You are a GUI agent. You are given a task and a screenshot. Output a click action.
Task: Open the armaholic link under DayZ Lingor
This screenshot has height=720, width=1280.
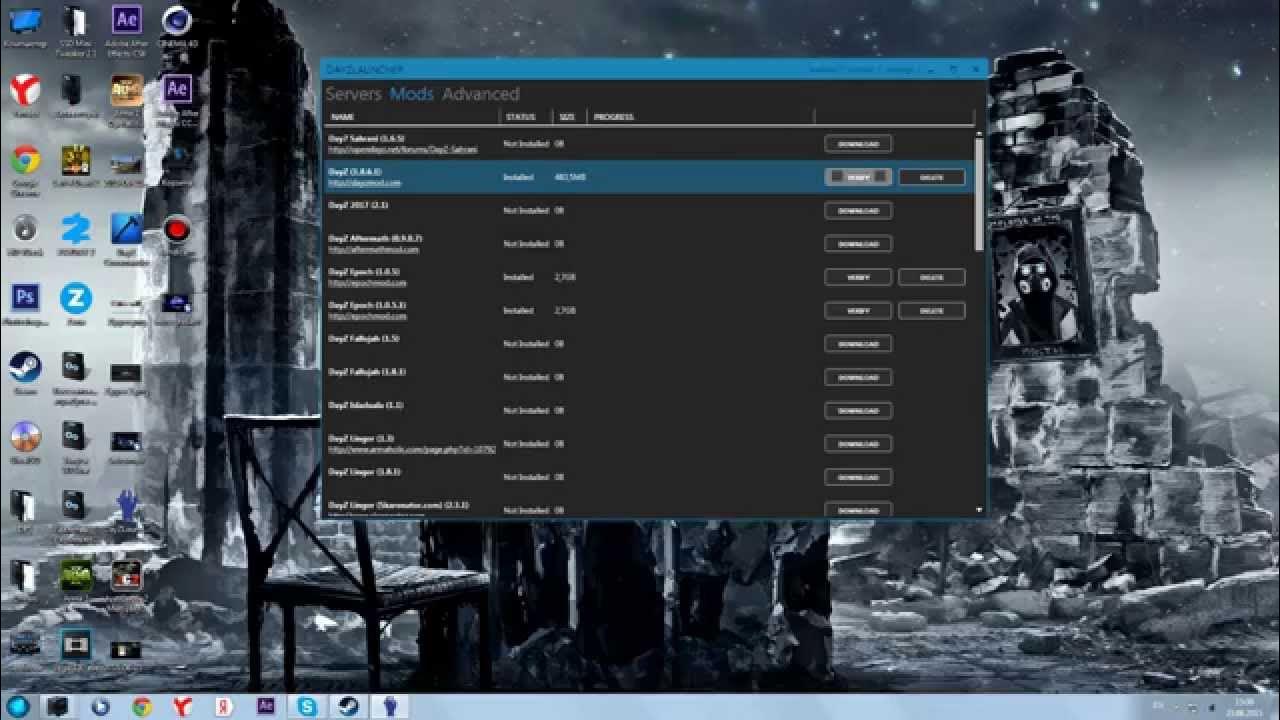(x=412, y=450)
